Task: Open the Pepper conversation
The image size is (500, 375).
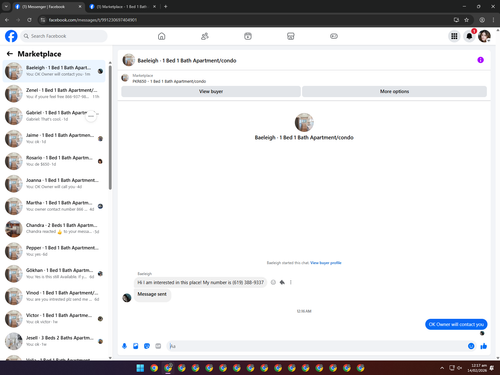Action: [54, 251]
